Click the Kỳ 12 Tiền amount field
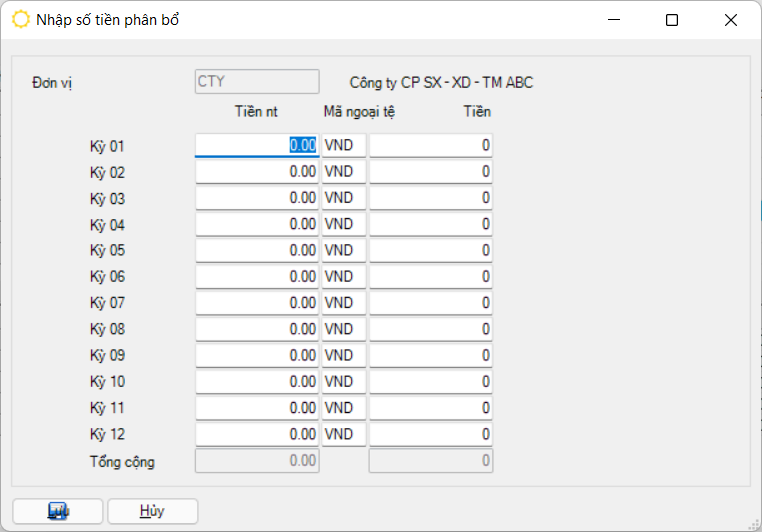Viewport: 762px width, 532px height. (x=431, y=434)
